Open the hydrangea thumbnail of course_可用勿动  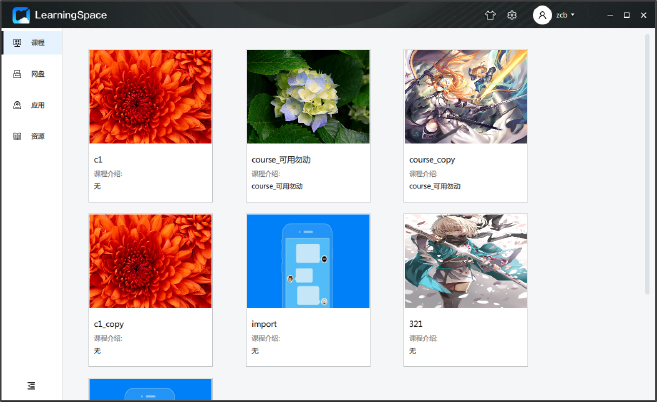tap(308, 96)
